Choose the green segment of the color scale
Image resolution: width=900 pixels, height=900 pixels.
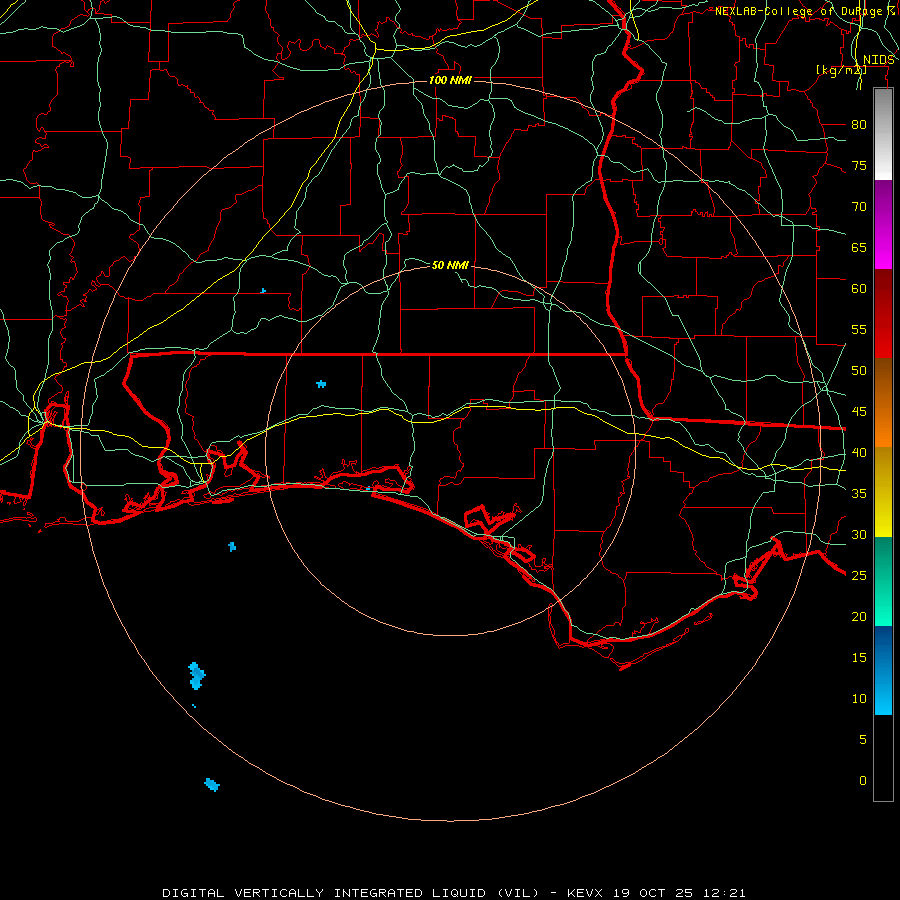[883, 581]
